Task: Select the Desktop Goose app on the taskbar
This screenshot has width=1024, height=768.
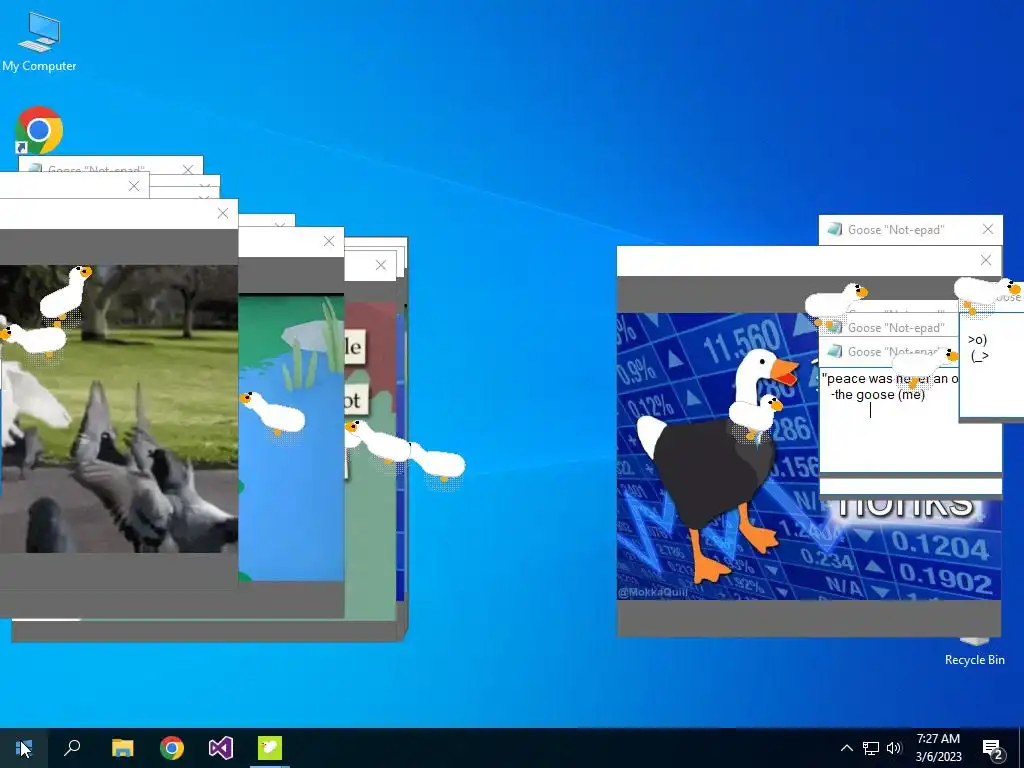Action: click(270, 748)
